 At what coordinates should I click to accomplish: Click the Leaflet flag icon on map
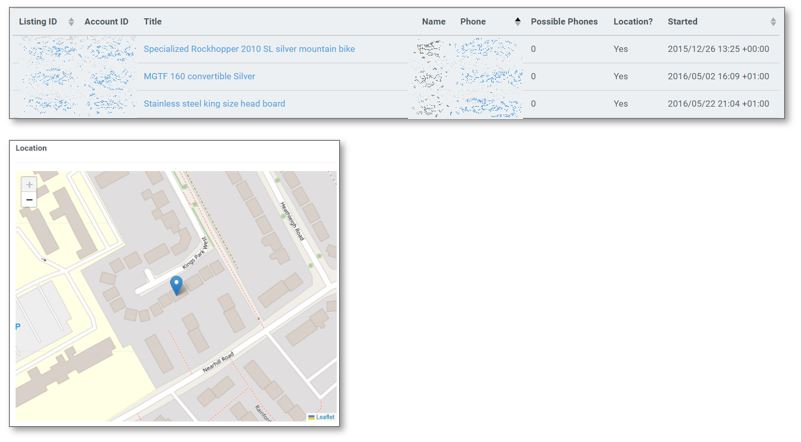click(x=311, y=417)
